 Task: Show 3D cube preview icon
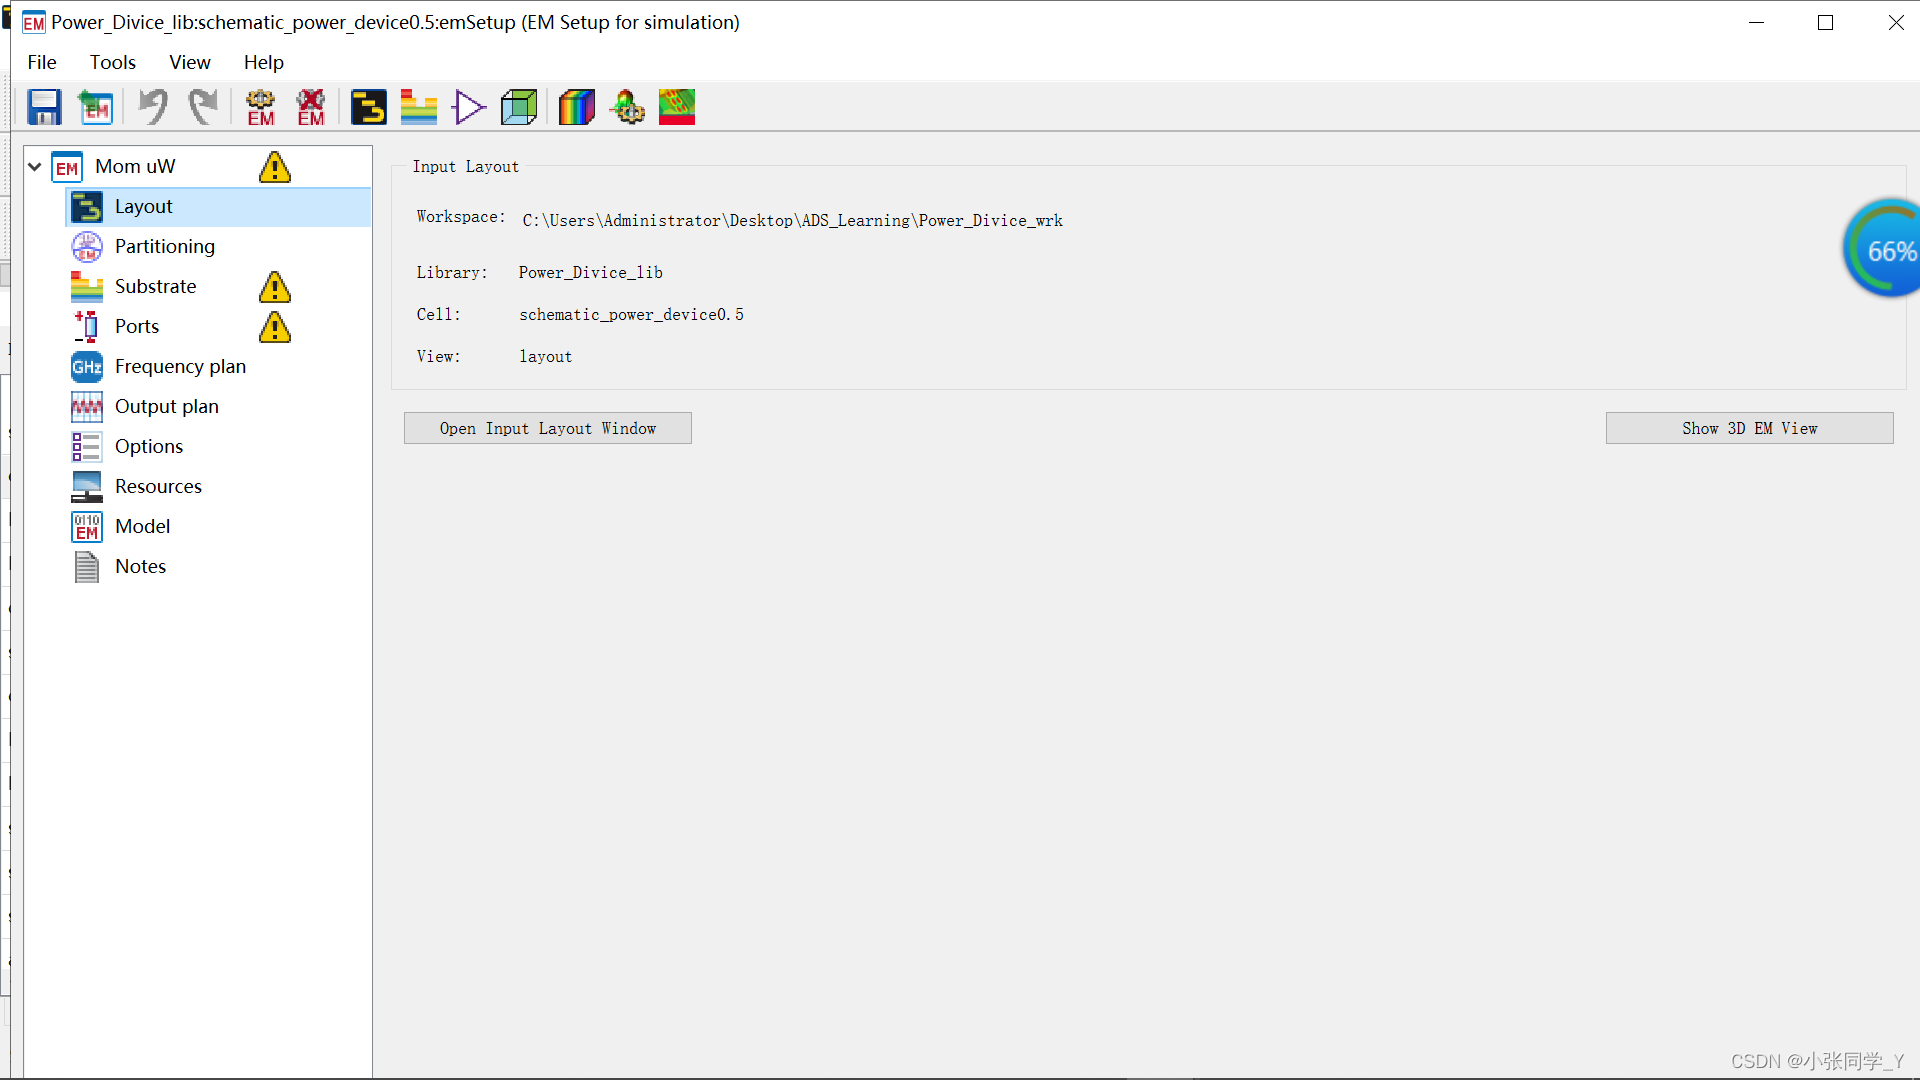tap(519, 107)
